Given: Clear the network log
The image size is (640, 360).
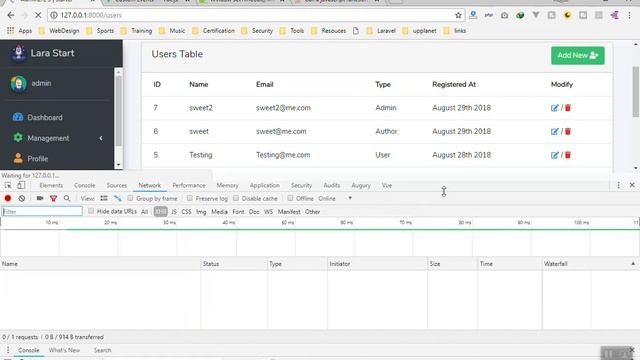Looking at the screenshot, I should [22, 198].
